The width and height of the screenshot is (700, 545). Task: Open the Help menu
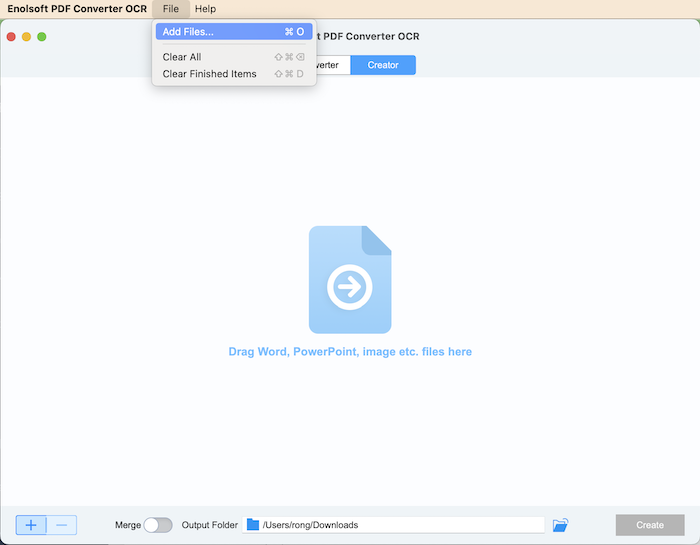pyautogui.click(x=205, y=9)
